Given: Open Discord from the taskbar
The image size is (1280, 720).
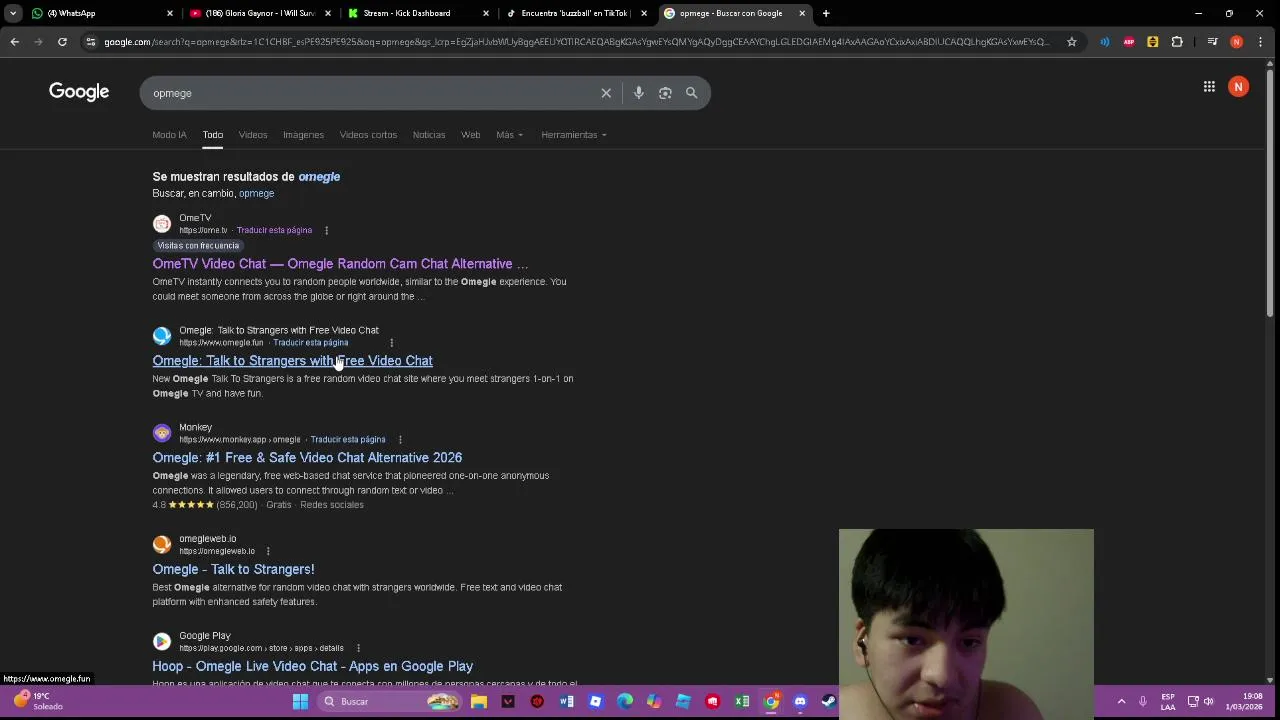Looking at the screenshot, I should point(800,701).
